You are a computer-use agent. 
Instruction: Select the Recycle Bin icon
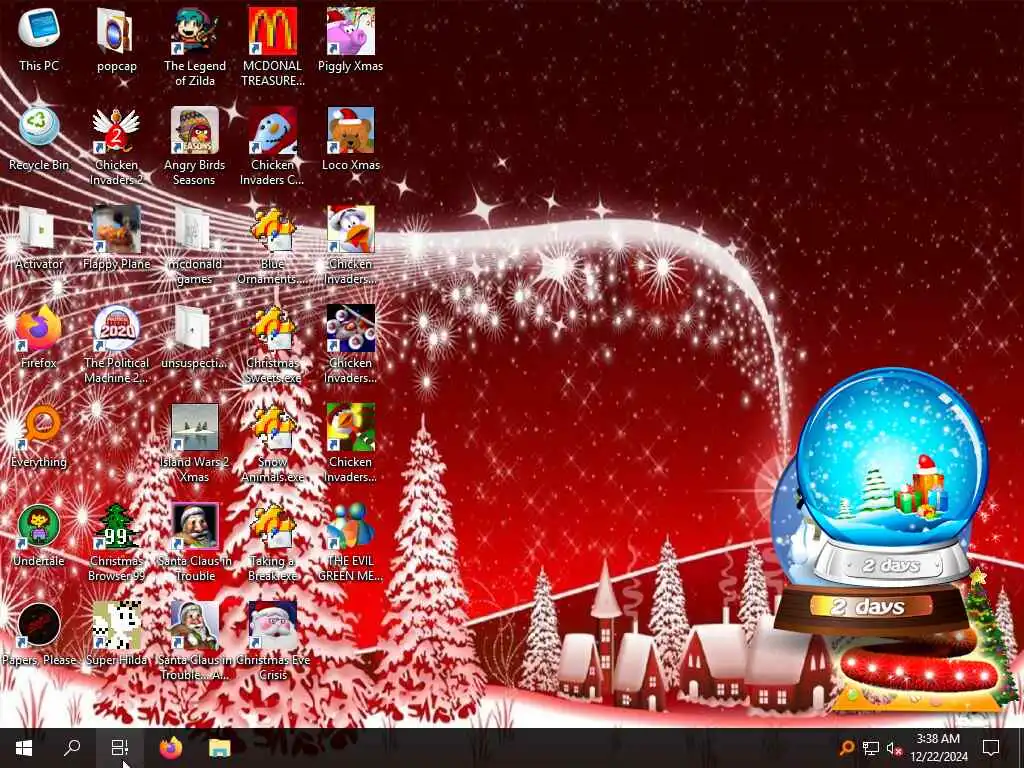coord(39,140)
